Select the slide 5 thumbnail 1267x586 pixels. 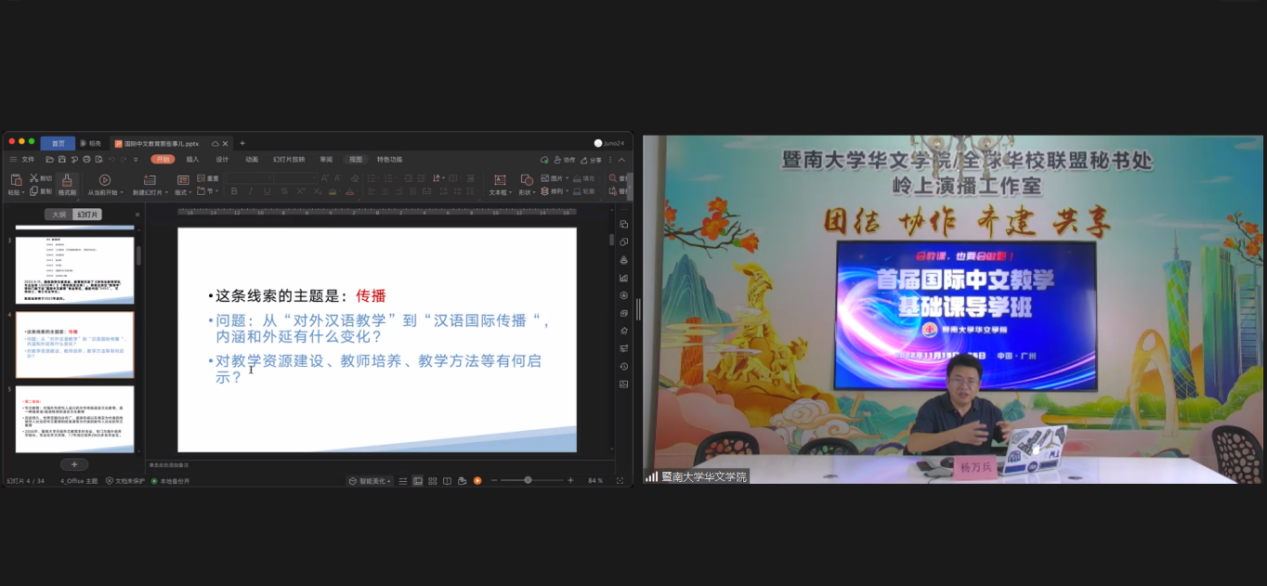[75, 419]
